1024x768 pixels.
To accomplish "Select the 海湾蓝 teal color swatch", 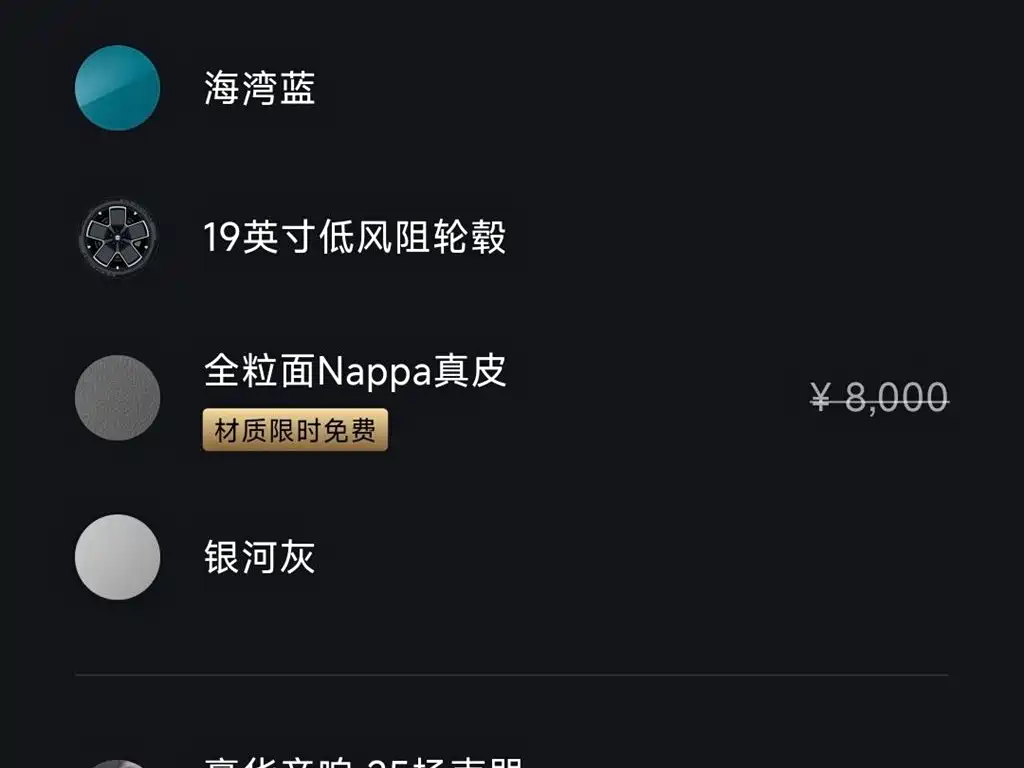I will coord(118,88).
